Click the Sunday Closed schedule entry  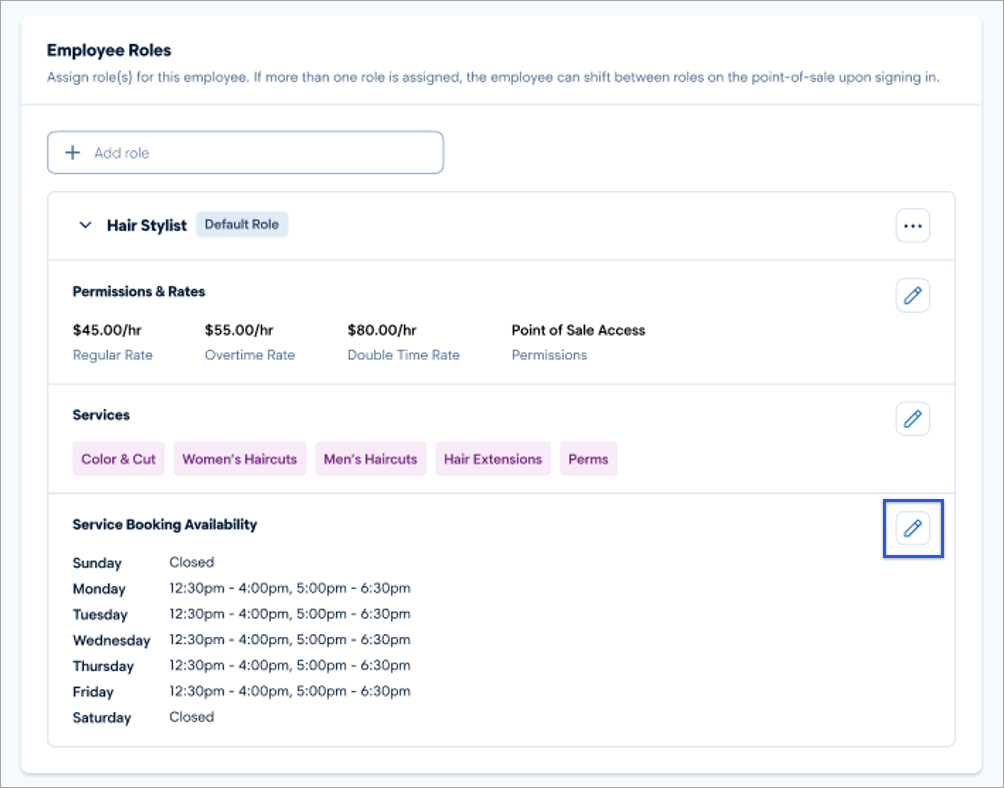(x=191, y=562)
